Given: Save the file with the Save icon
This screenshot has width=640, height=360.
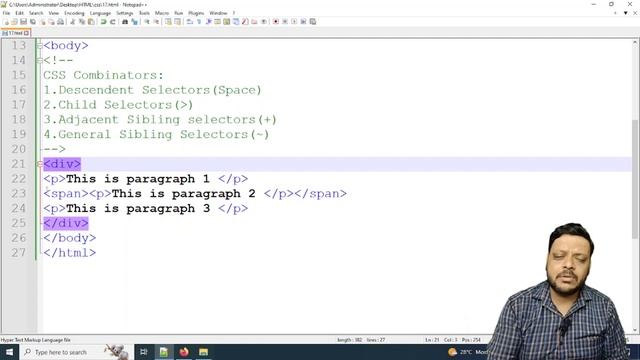Looking at the screenshot, I should 23,22.
